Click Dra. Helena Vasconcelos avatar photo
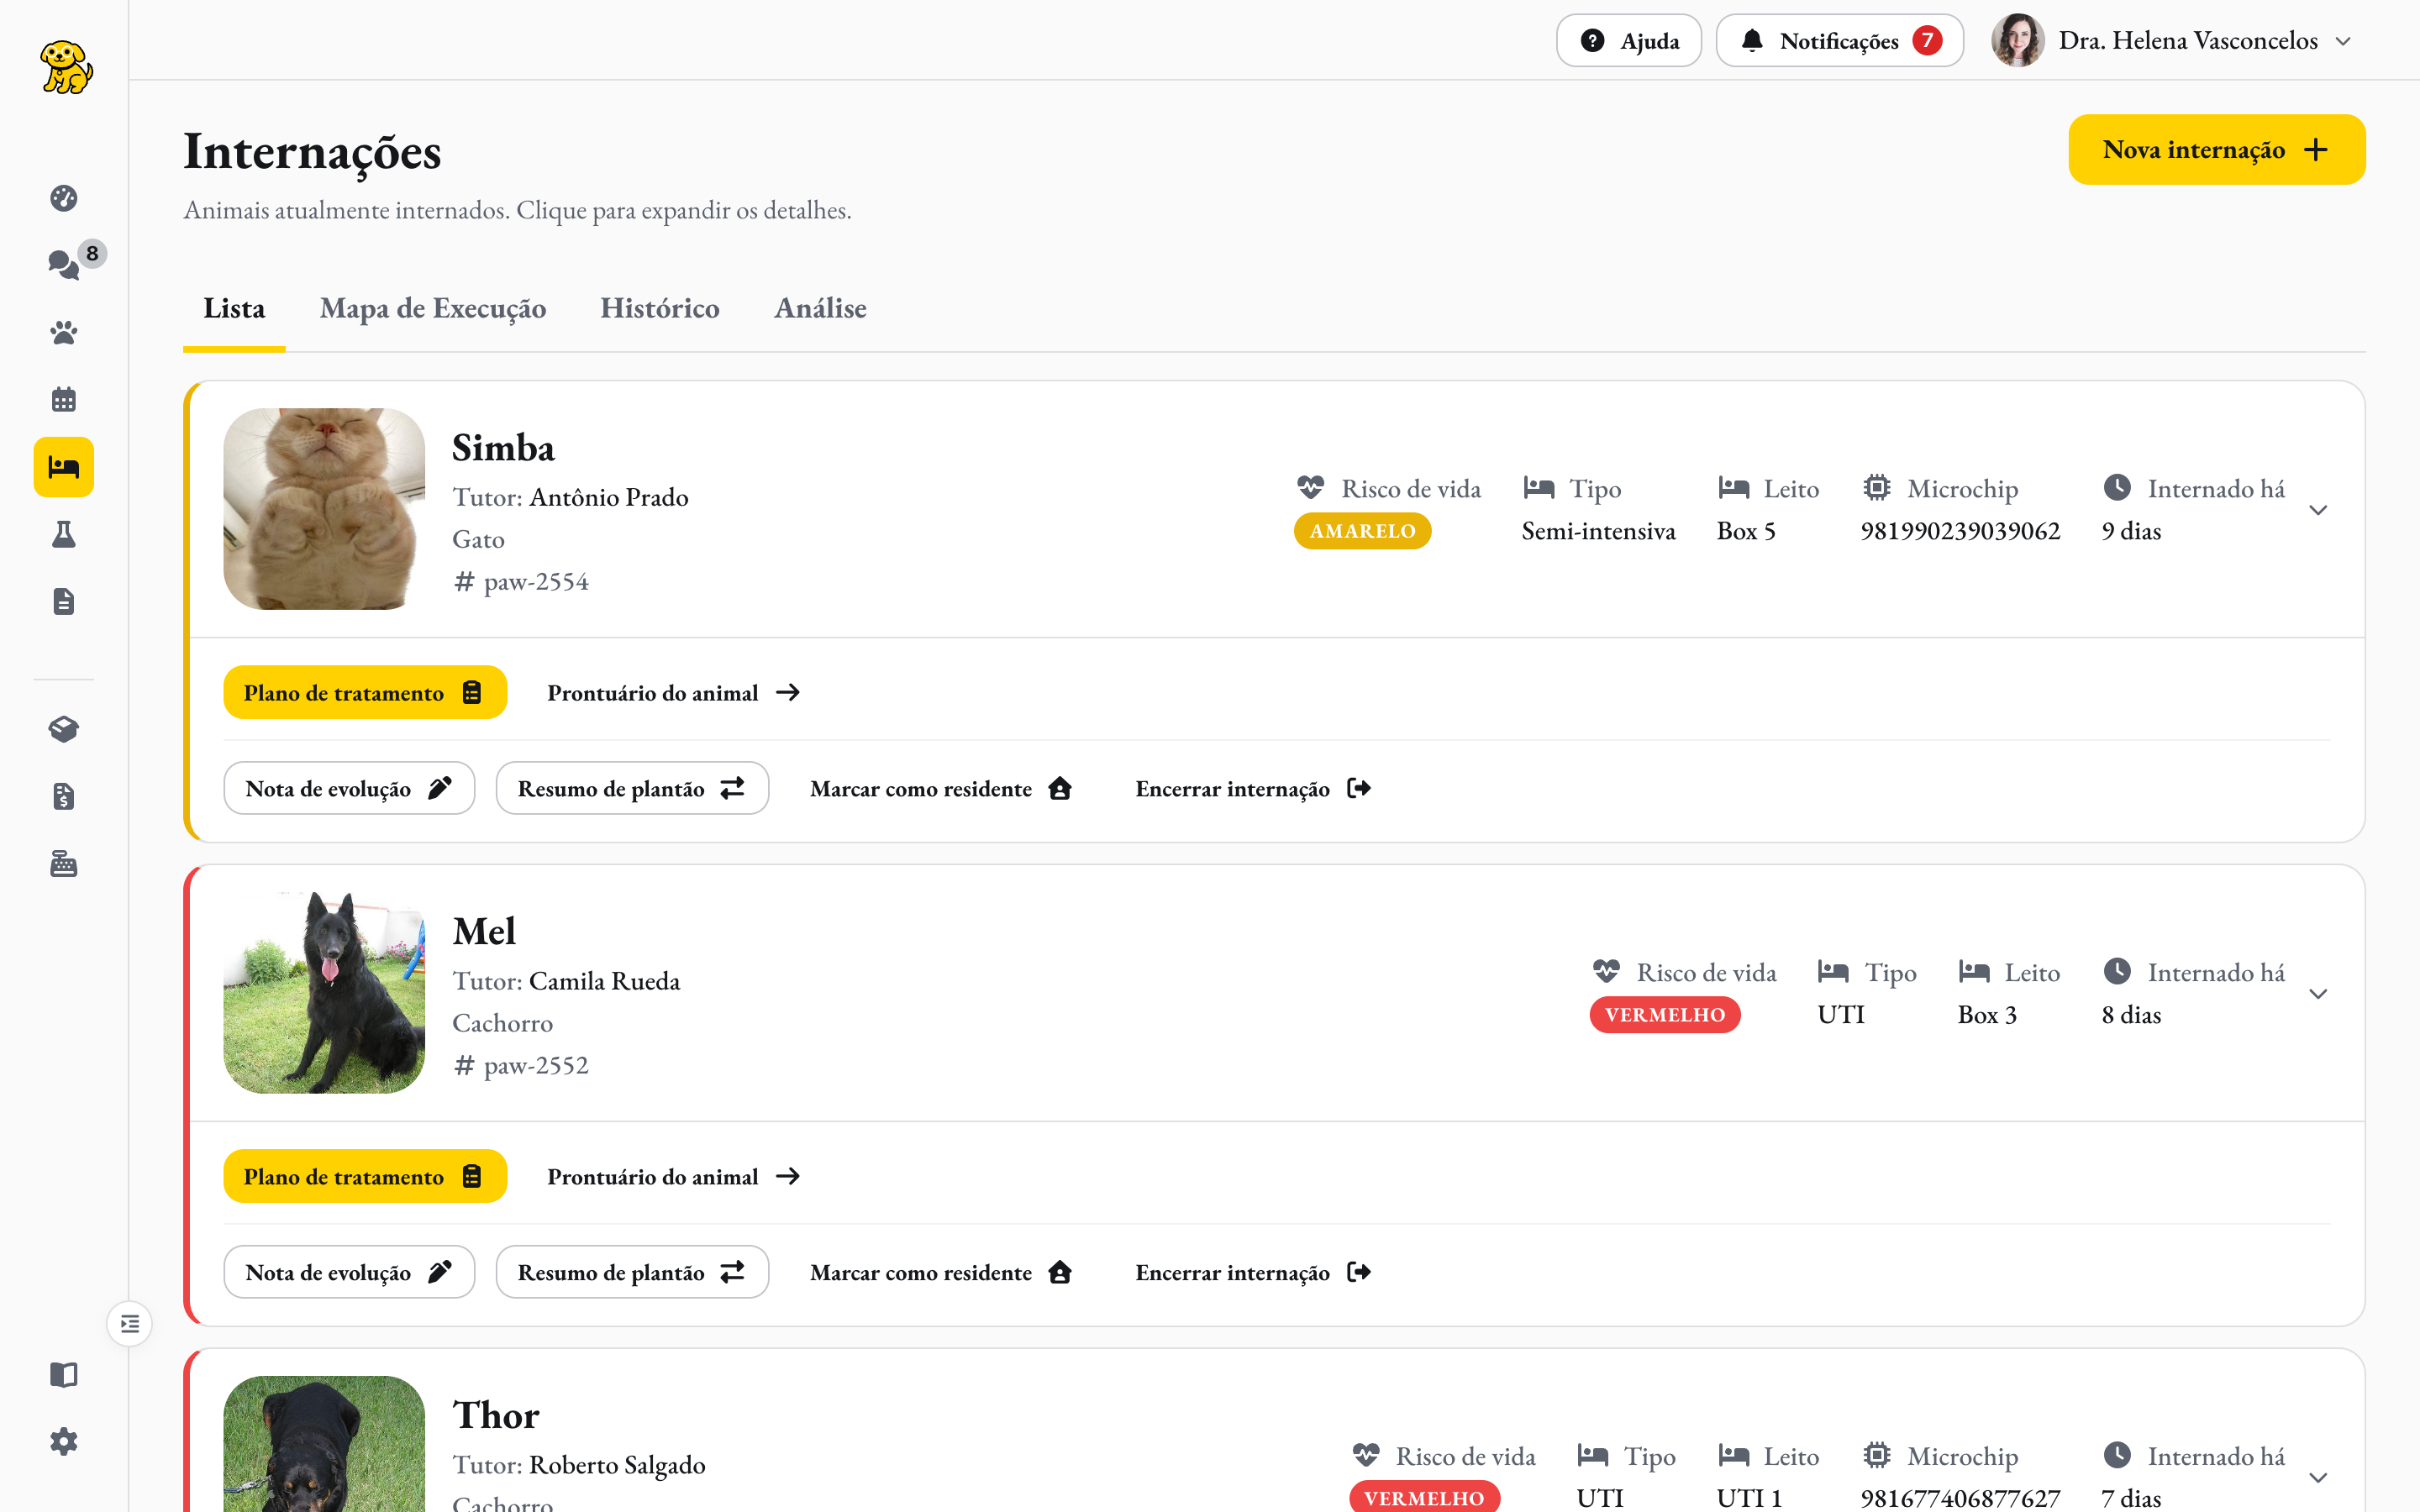Screen dimensions: 2420x1512 tap(2017, 41)
